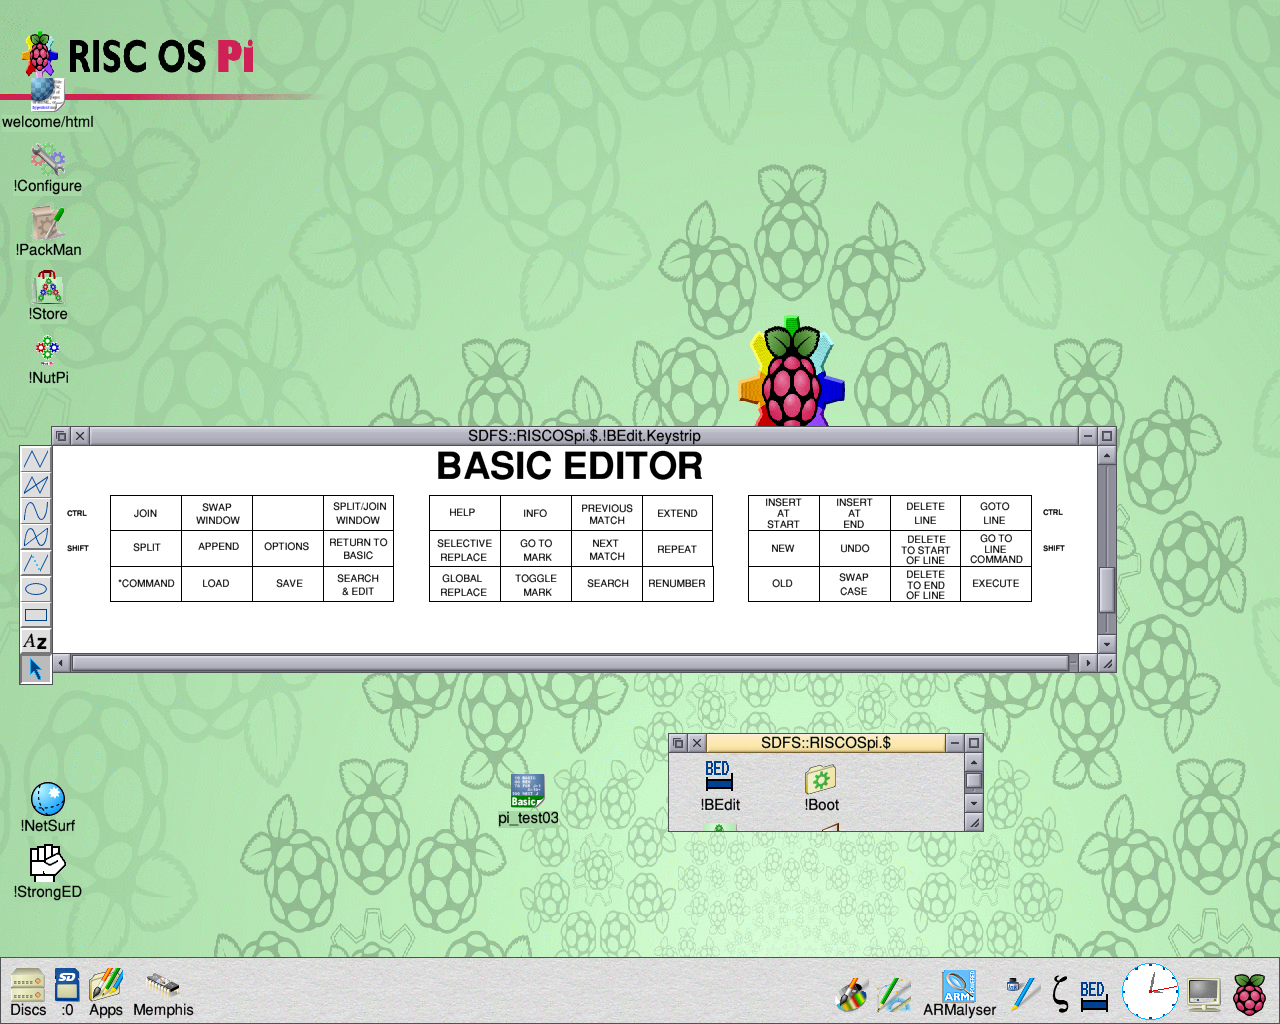Click the Memphis RAM disc icon

point(163,994)
